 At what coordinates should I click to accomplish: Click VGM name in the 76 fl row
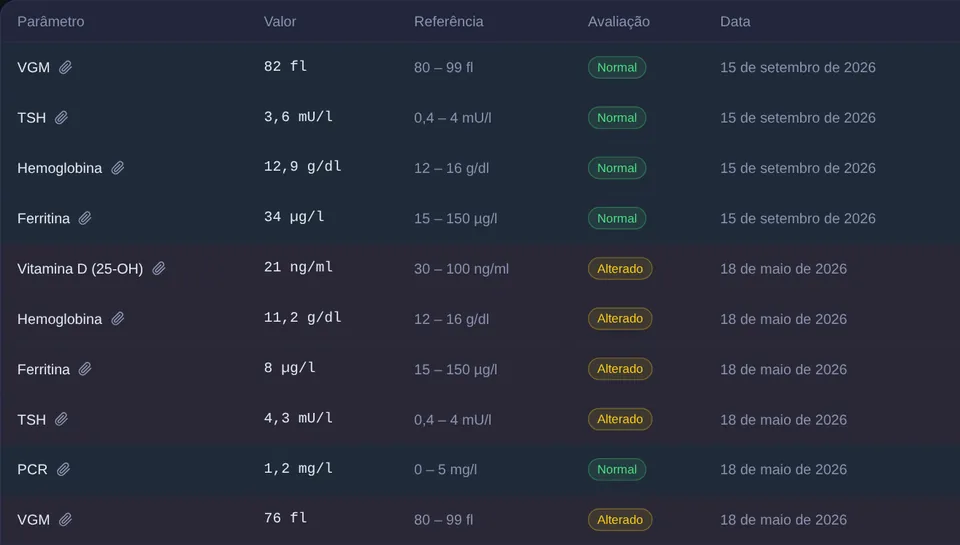click(x=33, y=520)
